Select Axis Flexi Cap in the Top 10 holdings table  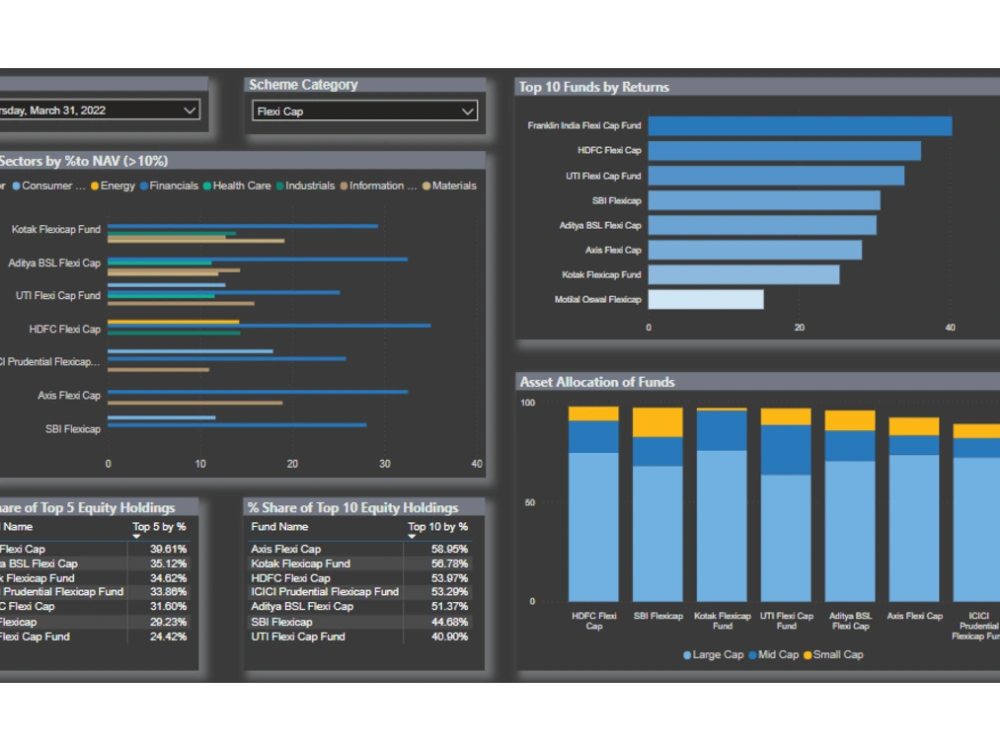(x=285, y=548)
